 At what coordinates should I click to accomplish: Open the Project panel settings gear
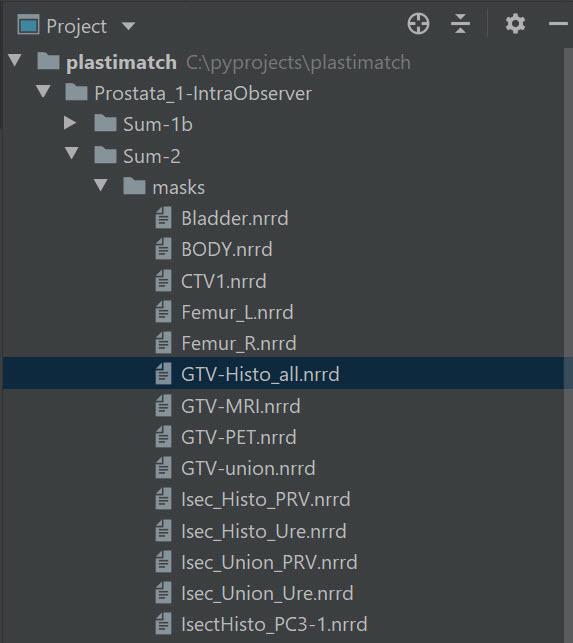point(515,24)
